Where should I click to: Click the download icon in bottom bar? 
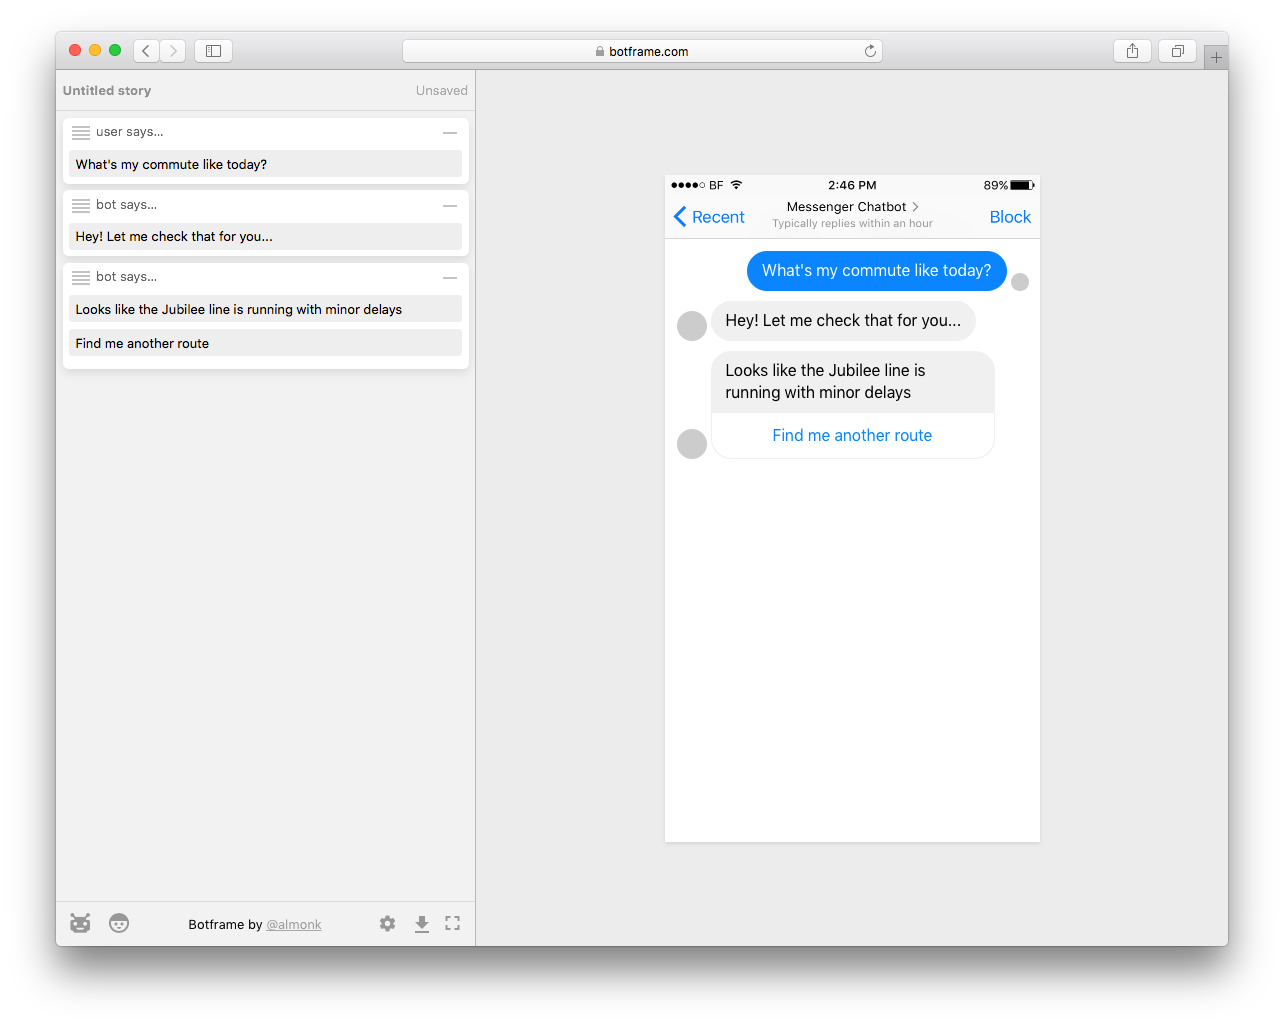click(422, 923)
